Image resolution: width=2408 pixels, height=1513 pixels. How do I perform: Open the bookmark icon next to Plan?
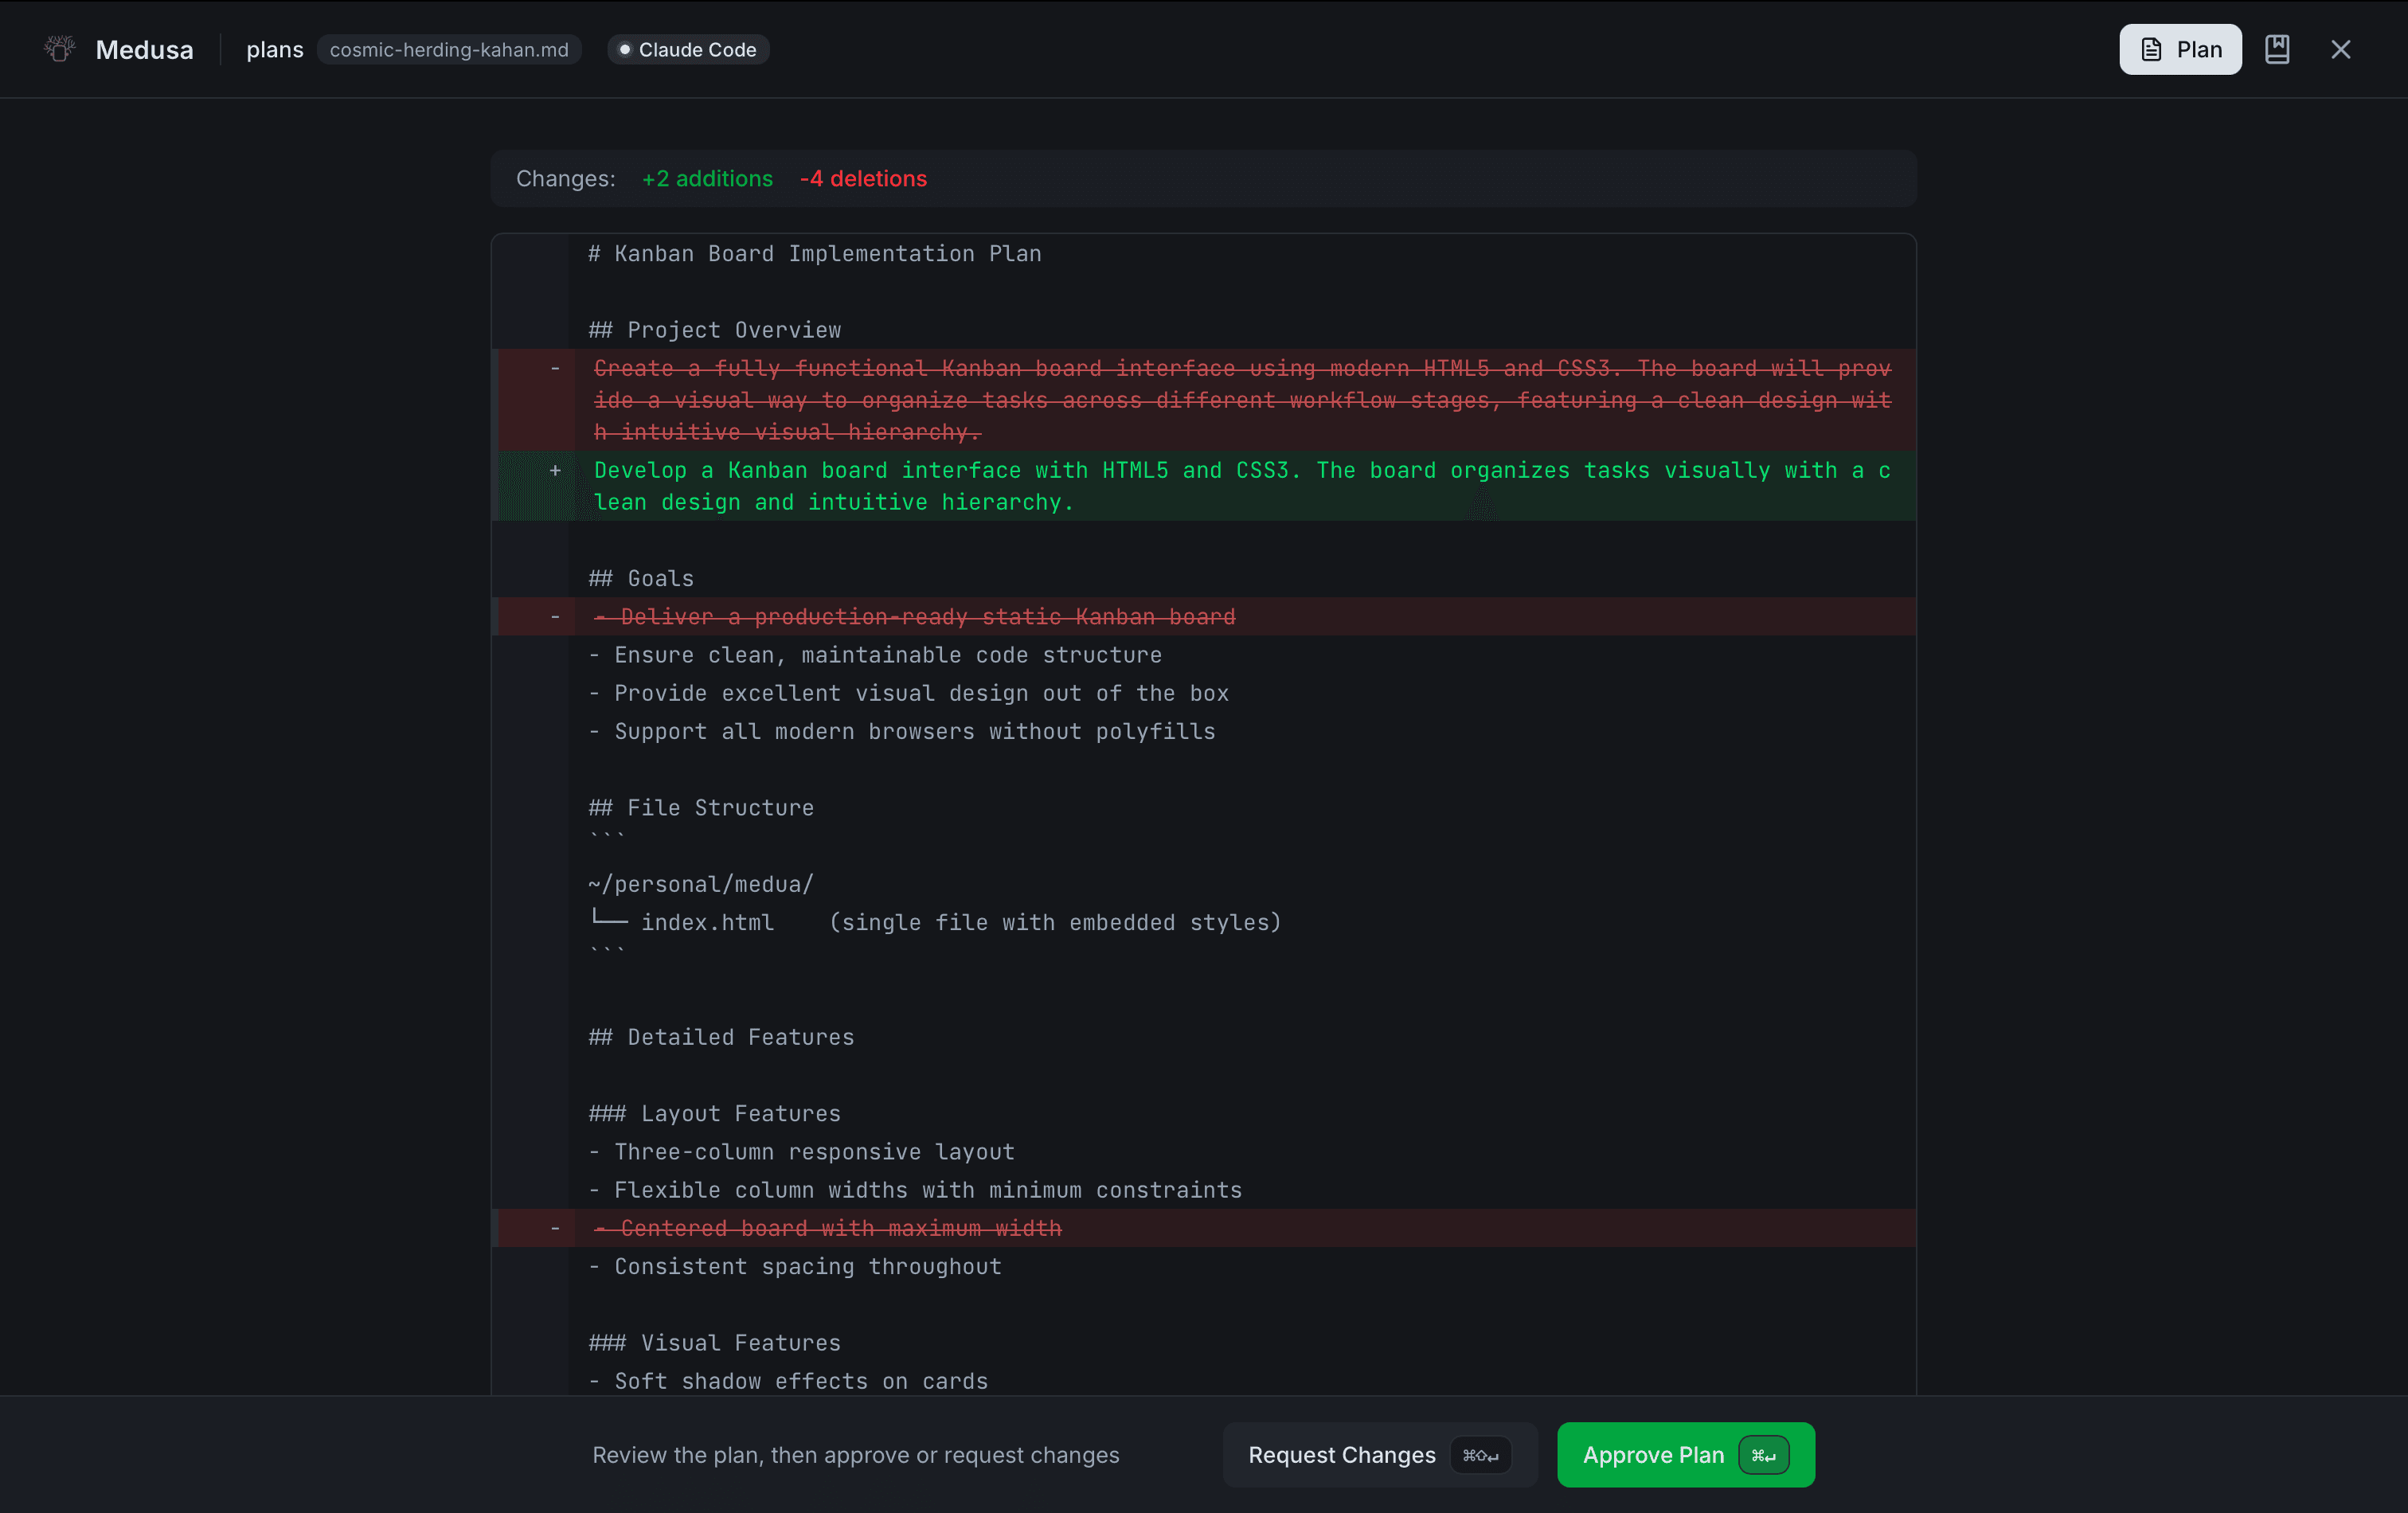coord(2277,49)
